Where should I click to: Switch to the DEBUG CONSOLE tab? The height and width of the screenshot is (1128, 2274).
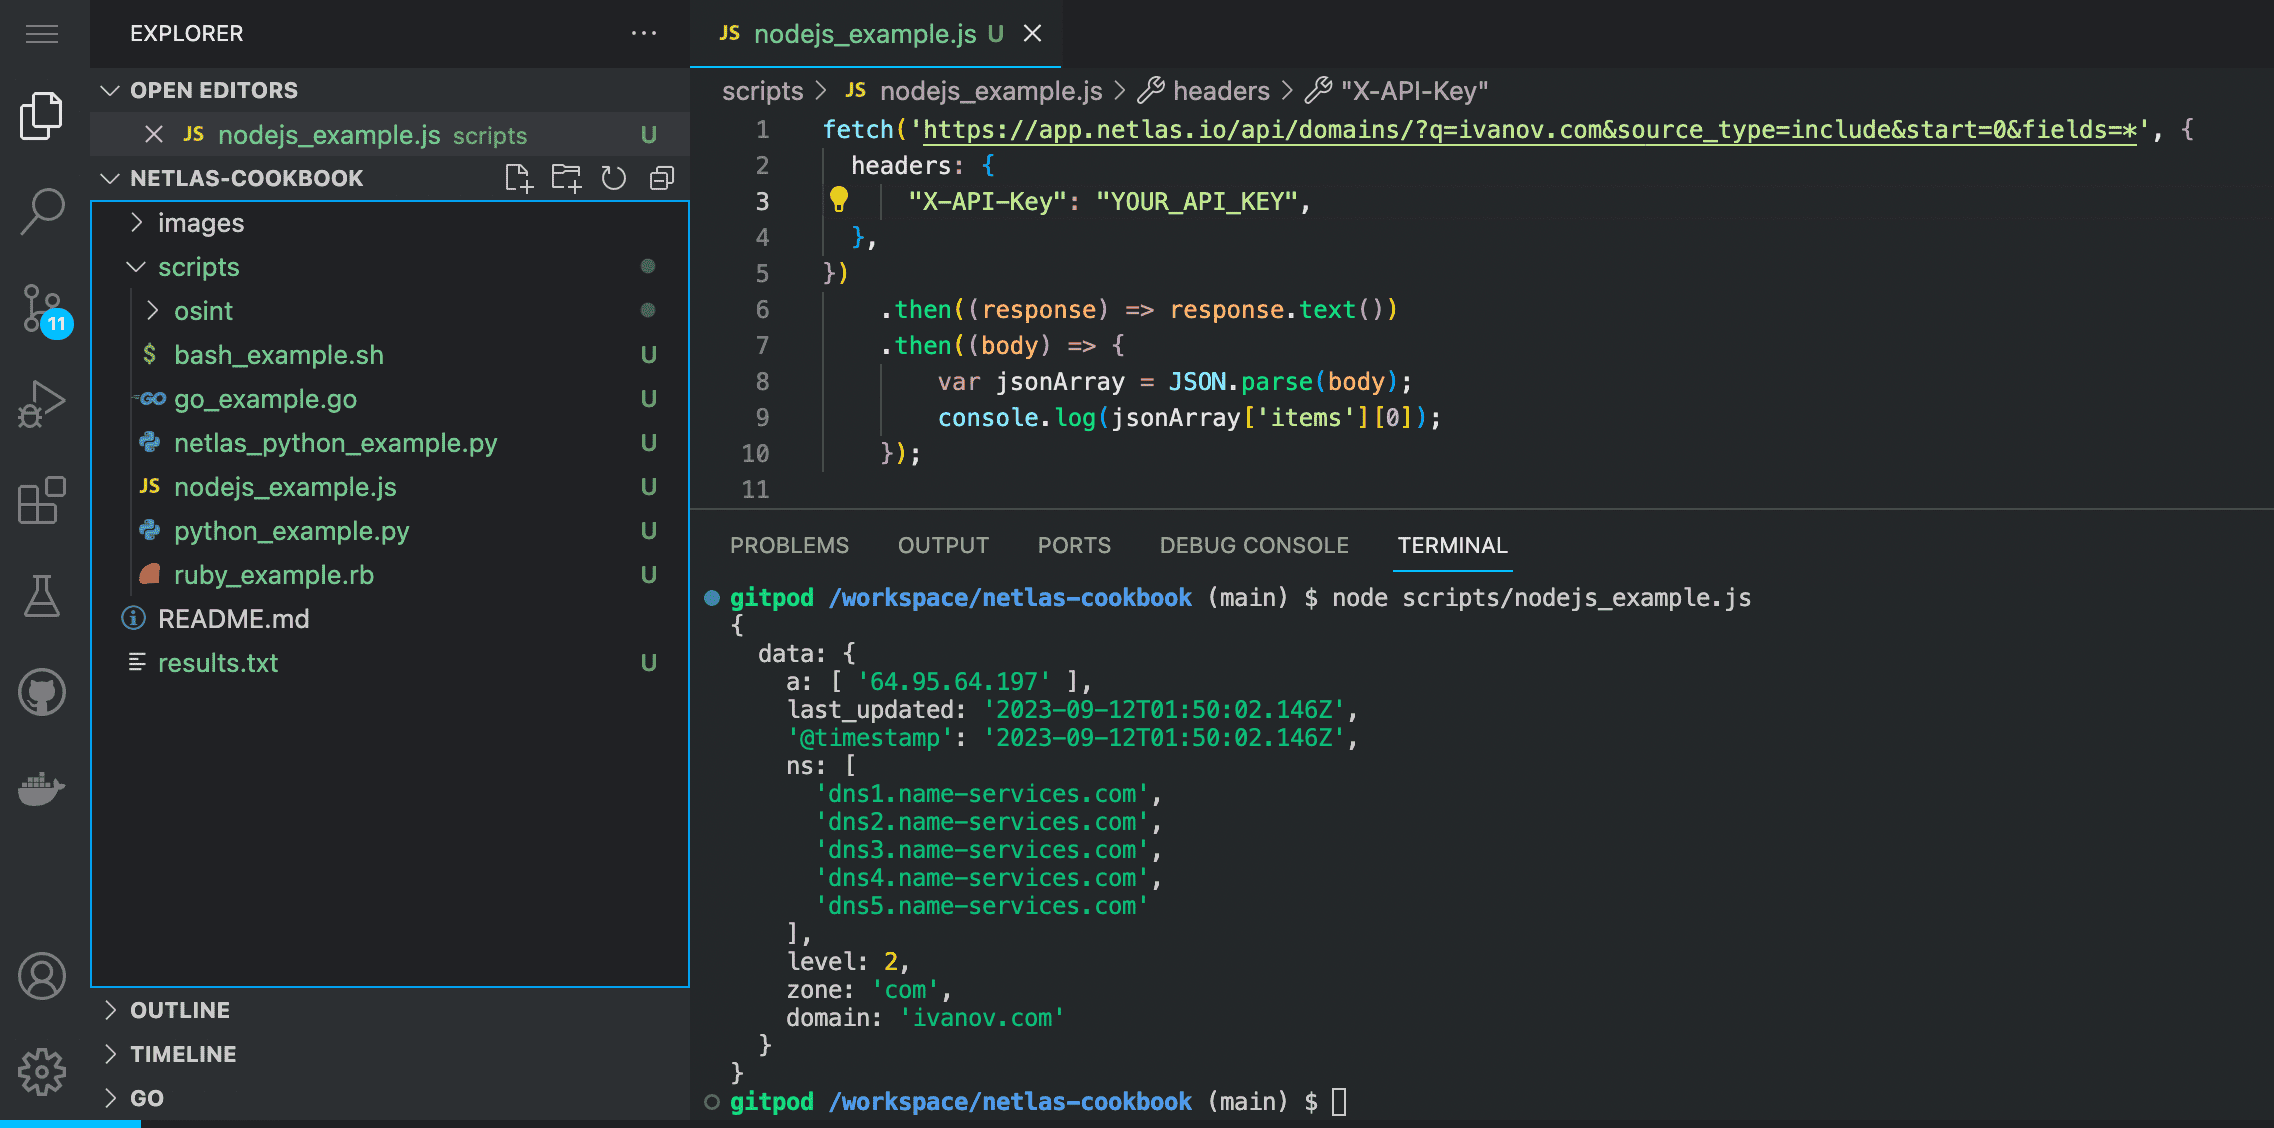point(1253,545)
